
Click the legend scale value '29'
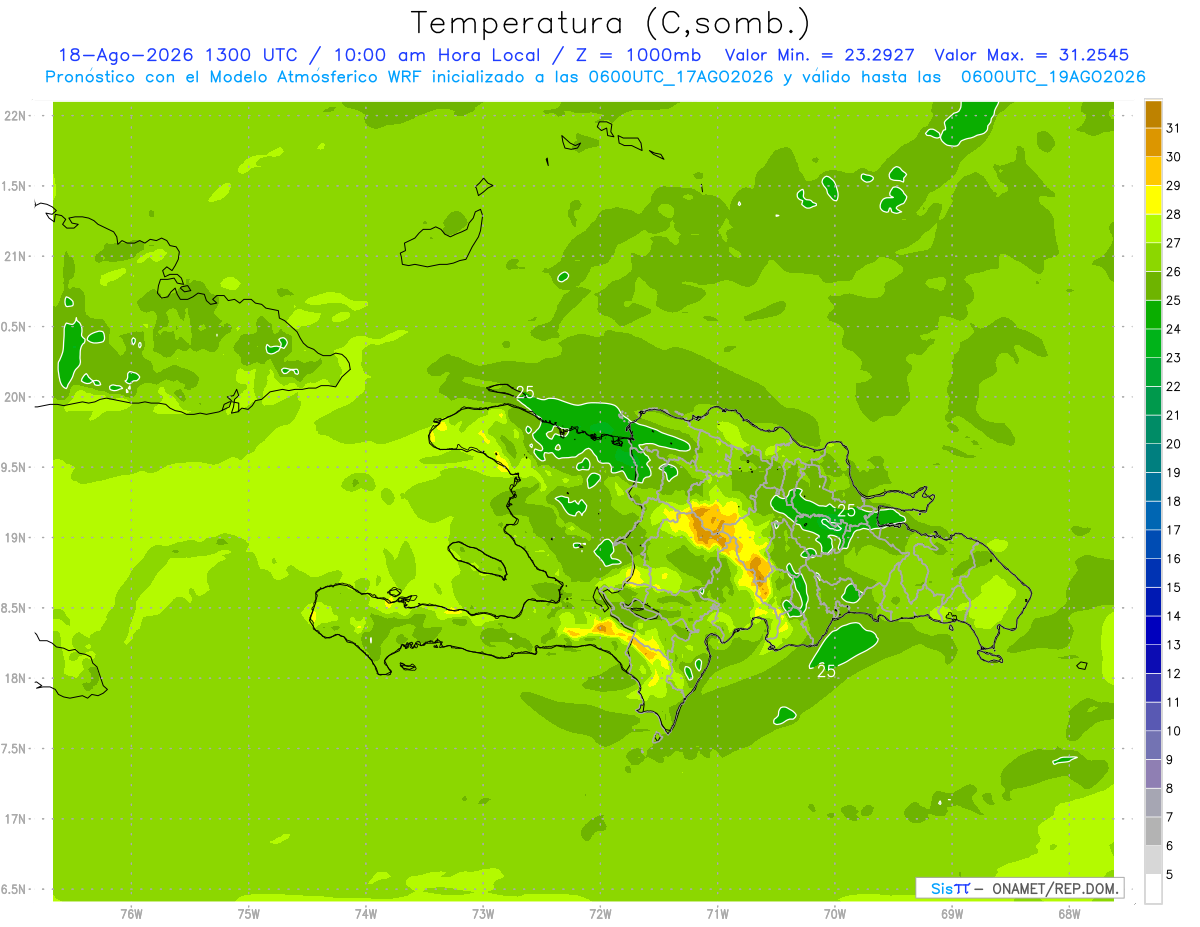tap(1173, 185)
